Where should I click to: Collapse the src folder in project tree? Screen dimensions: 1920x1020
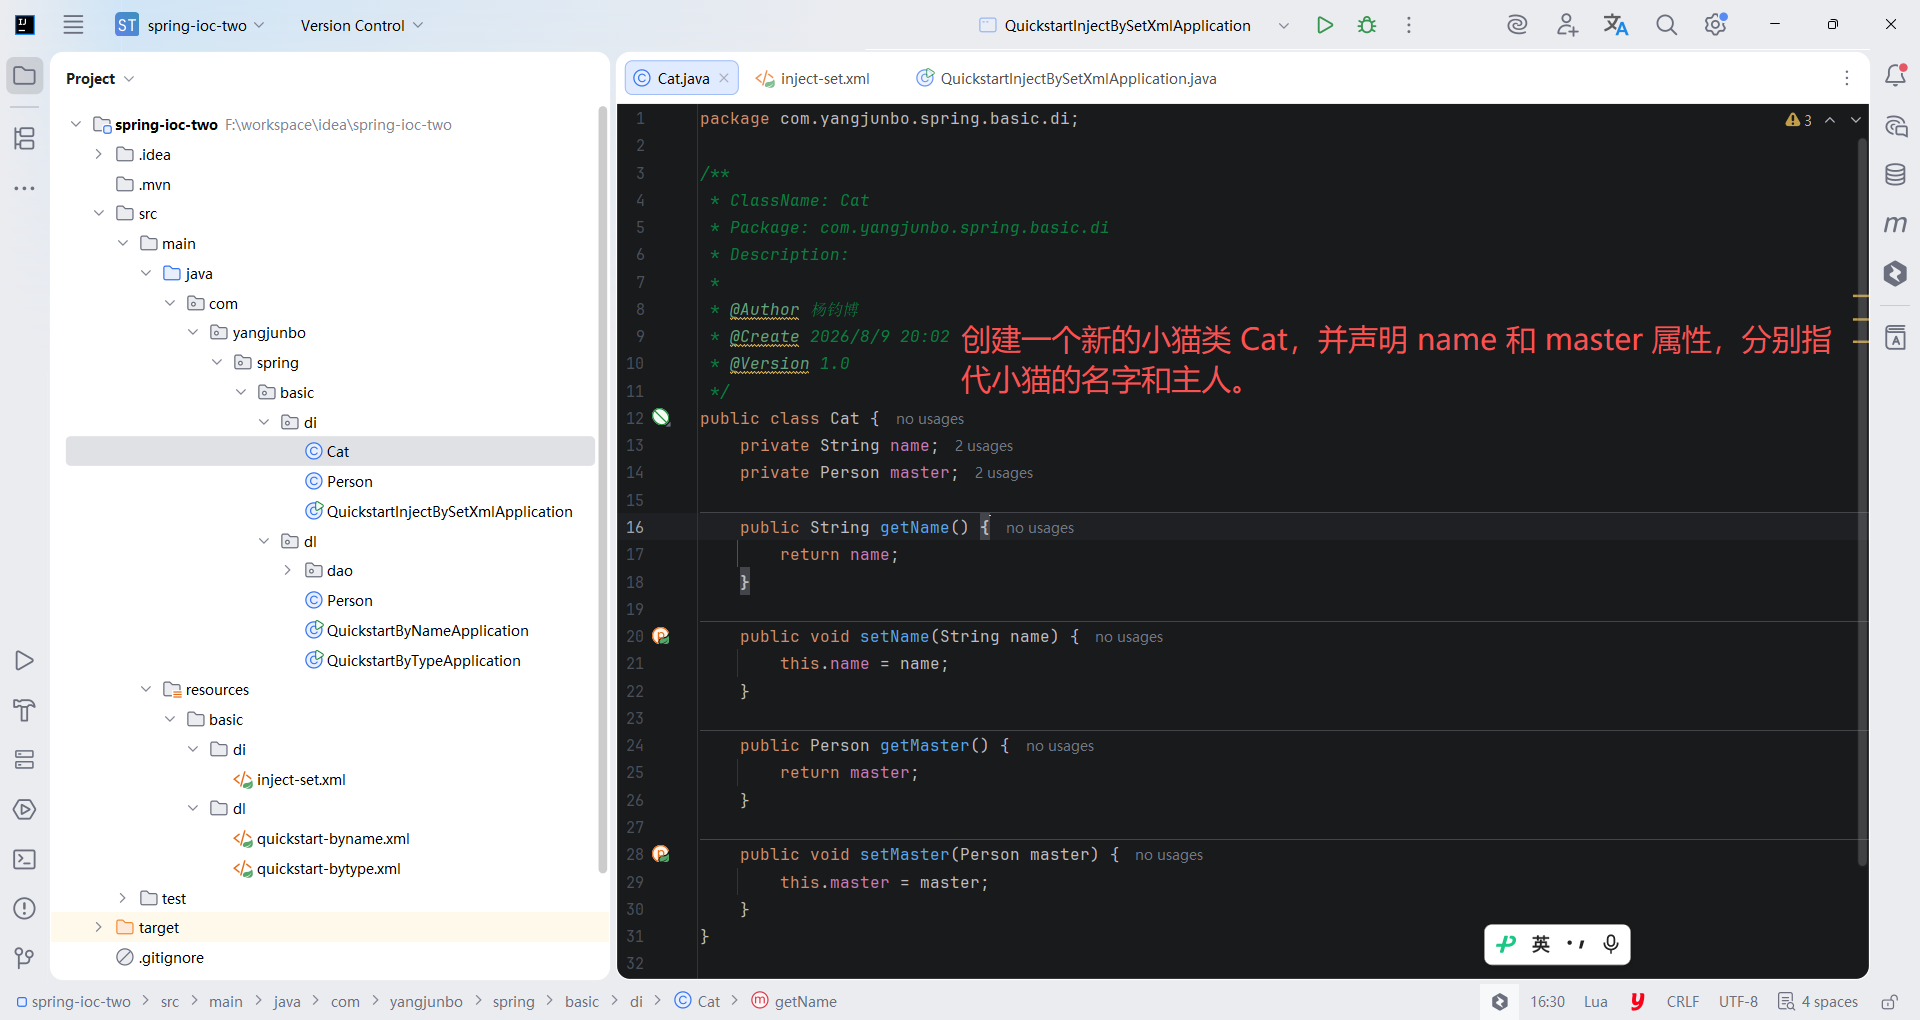click(x=99, y=213)
